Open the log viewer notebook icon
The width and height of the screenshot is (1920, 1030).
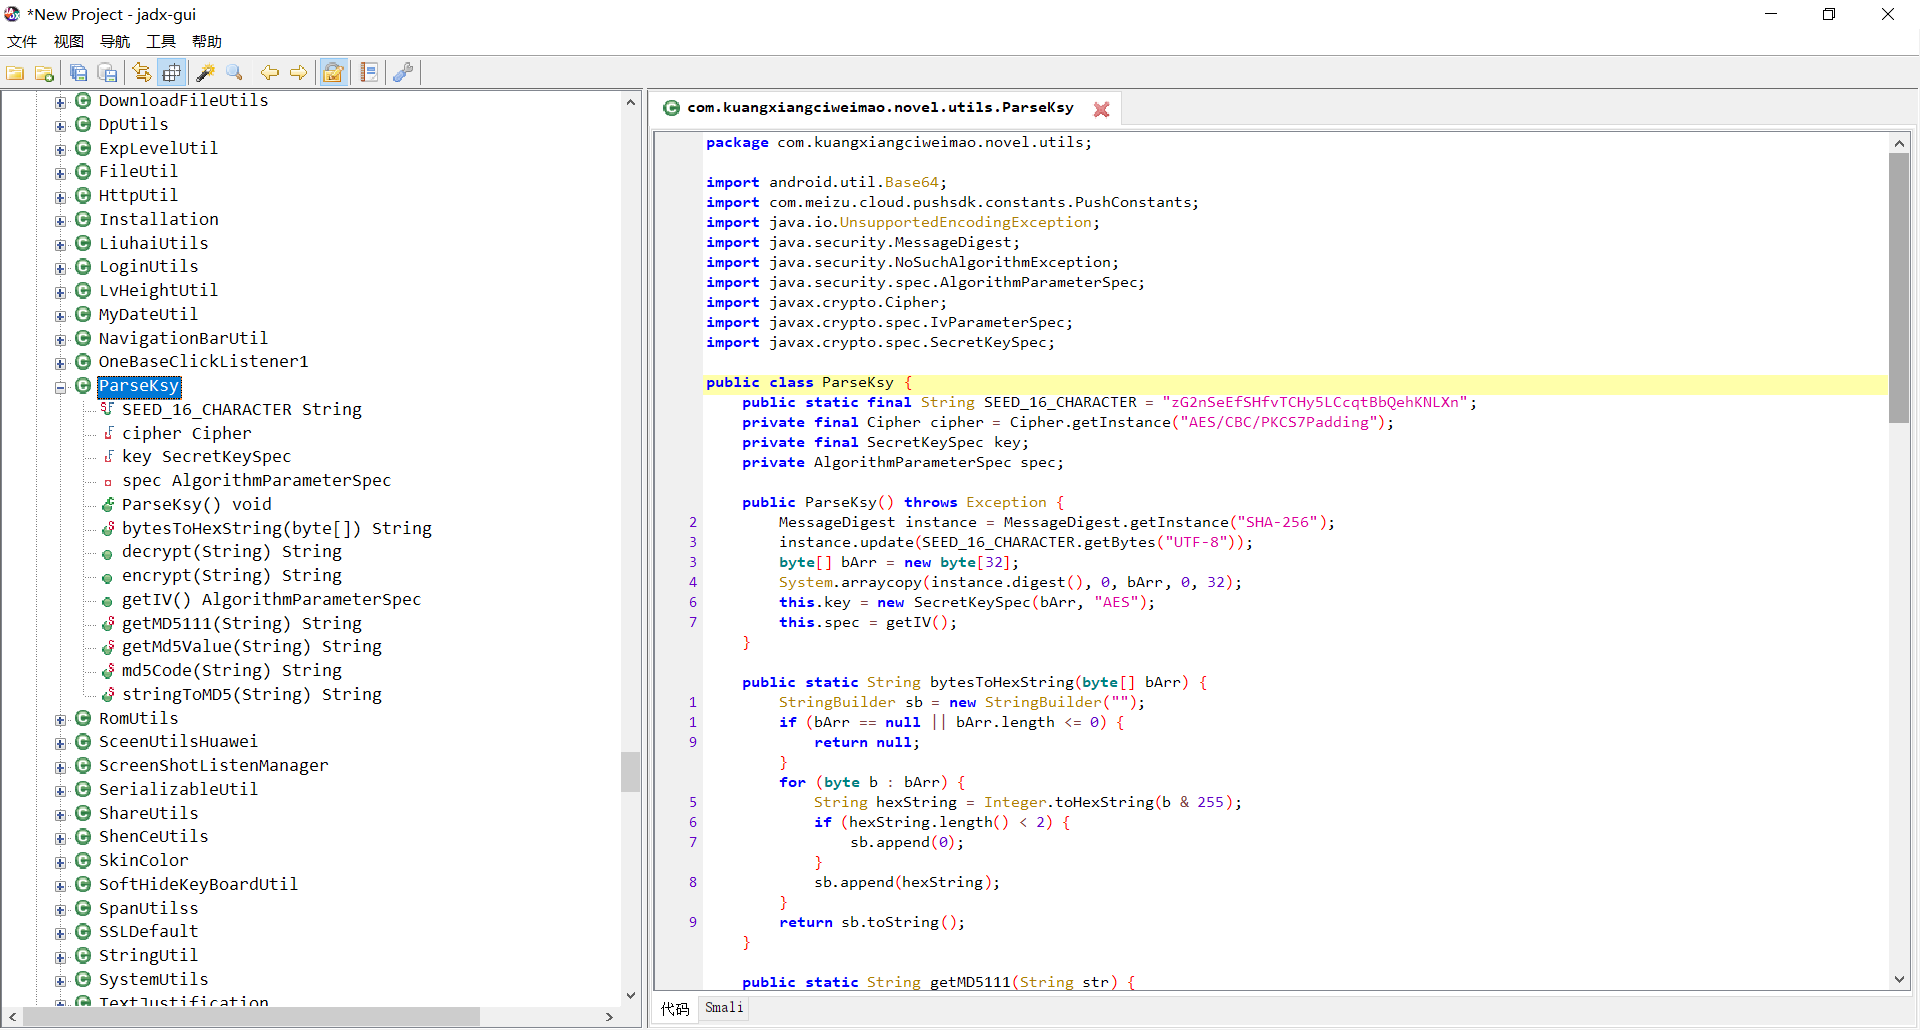click(369, 73)
